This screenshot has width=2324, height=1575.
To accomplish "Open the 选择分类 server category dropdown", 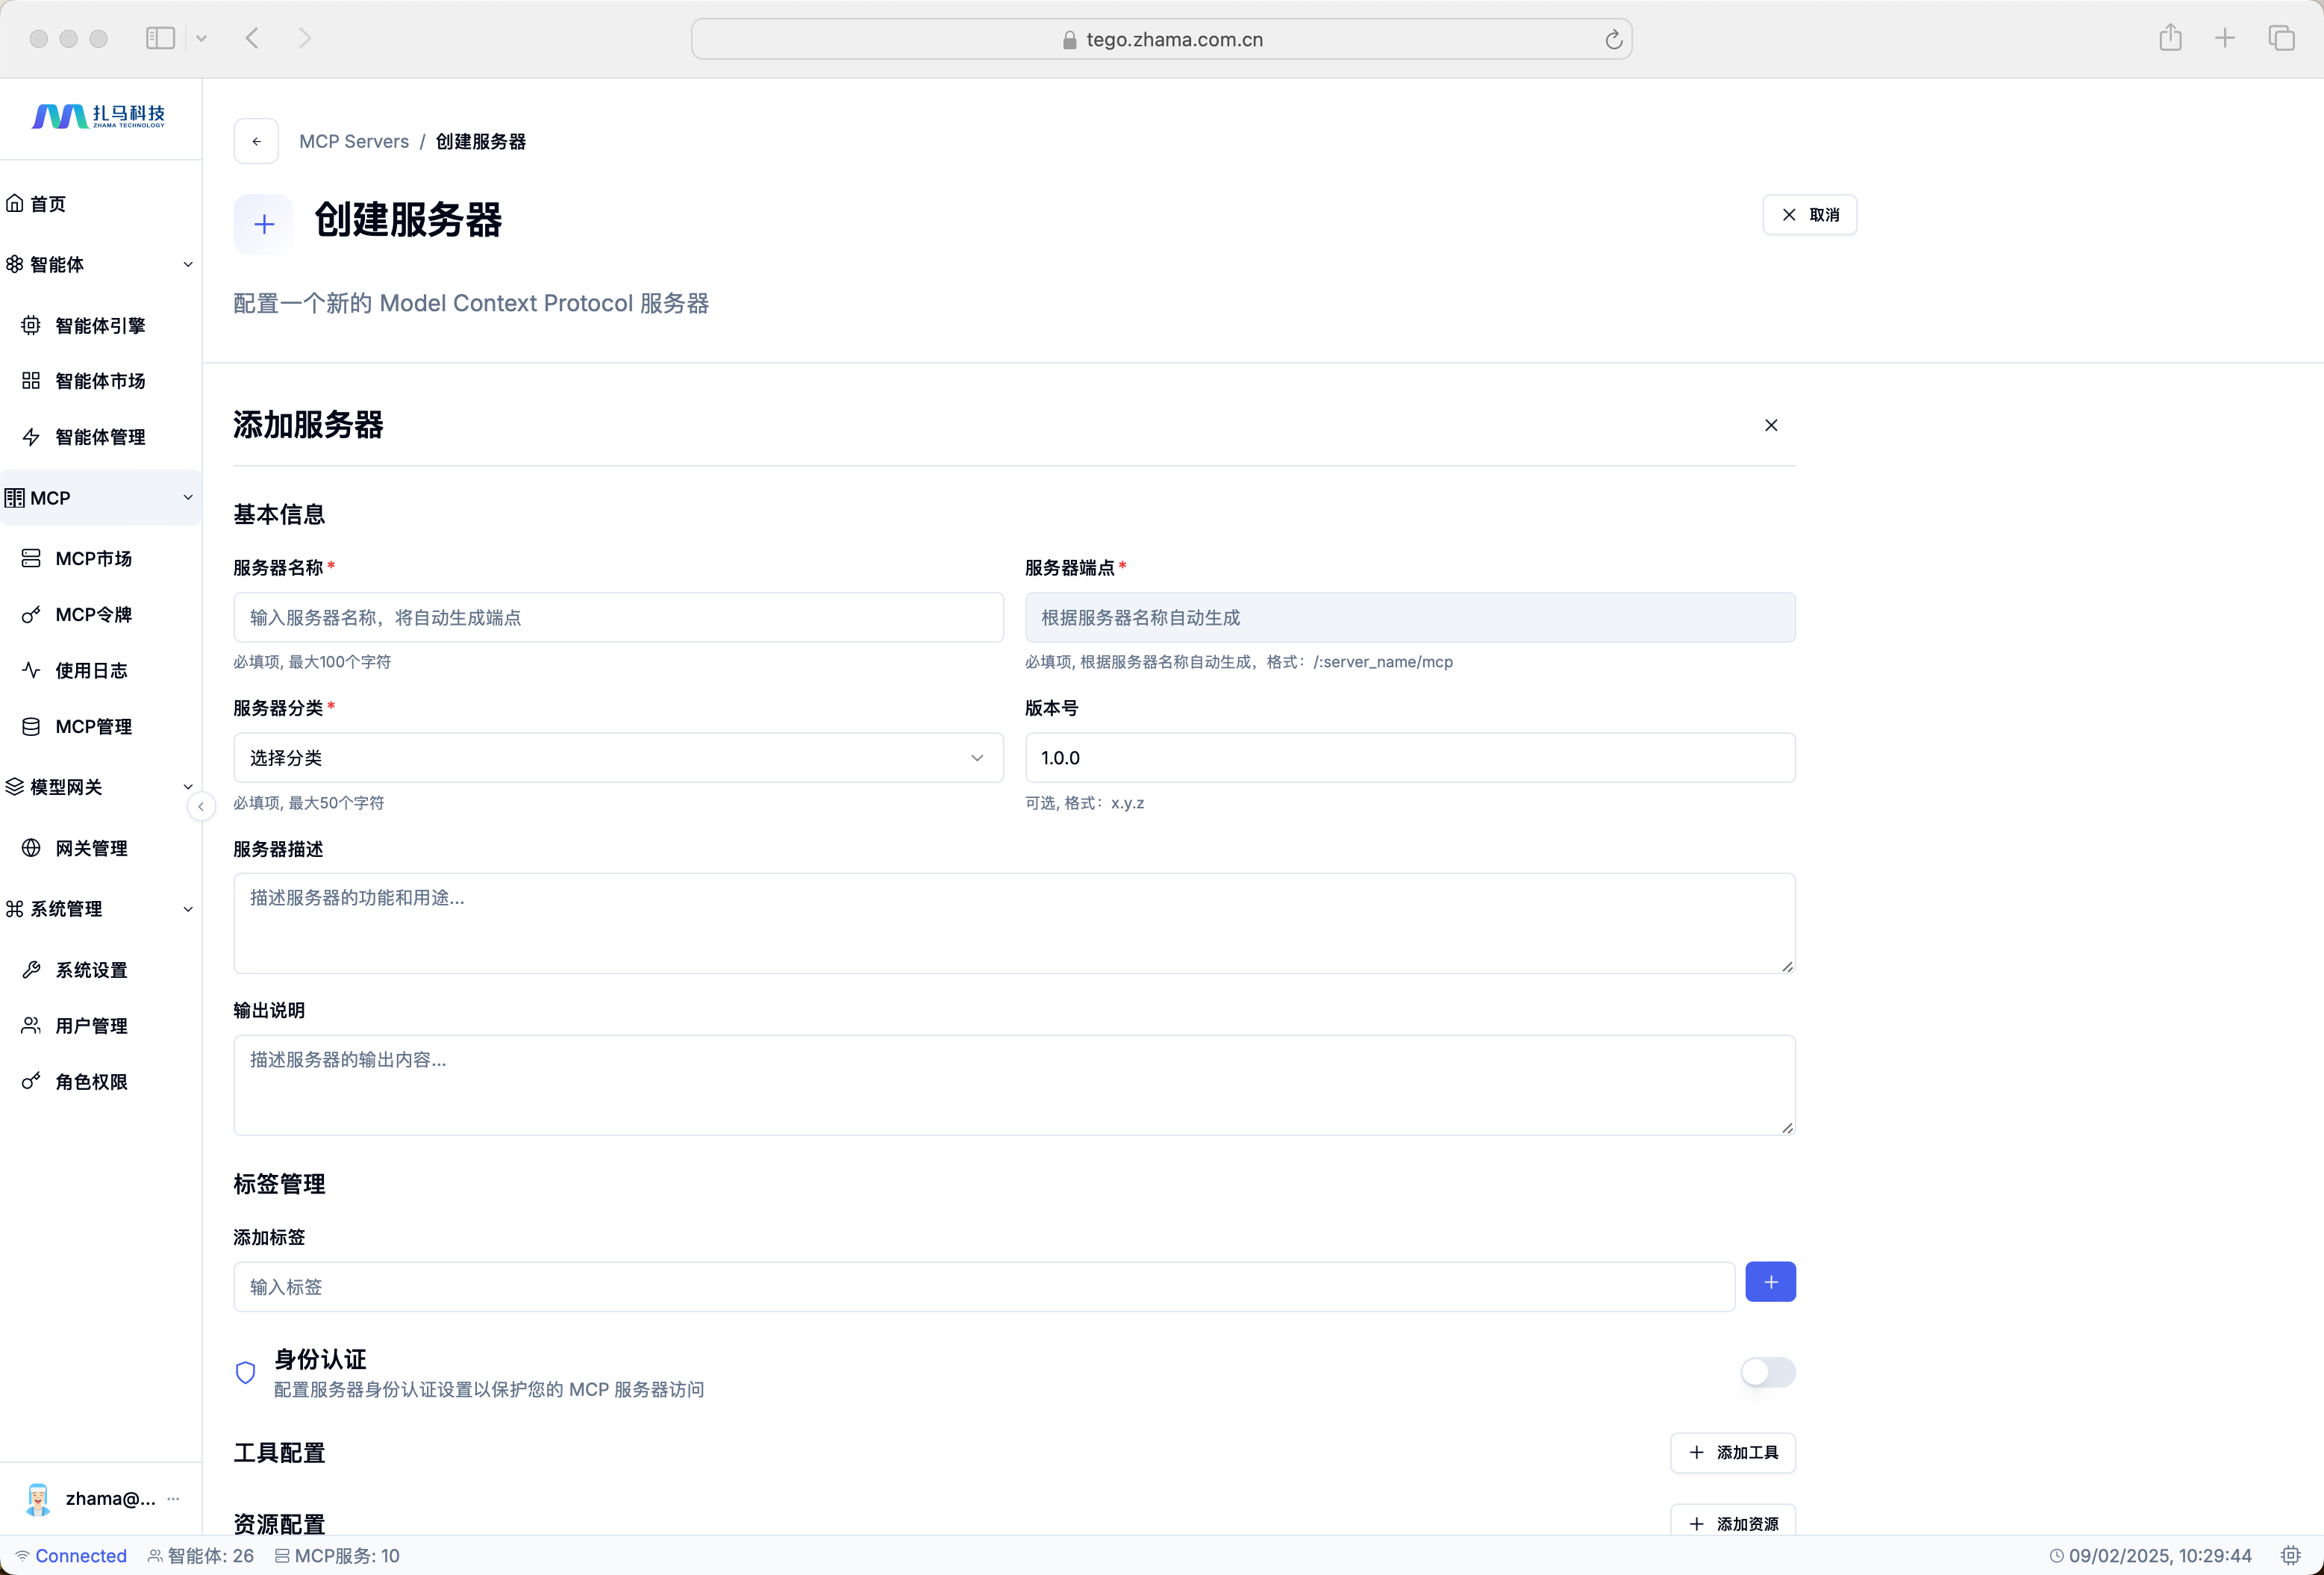I will tap(618, 758).
